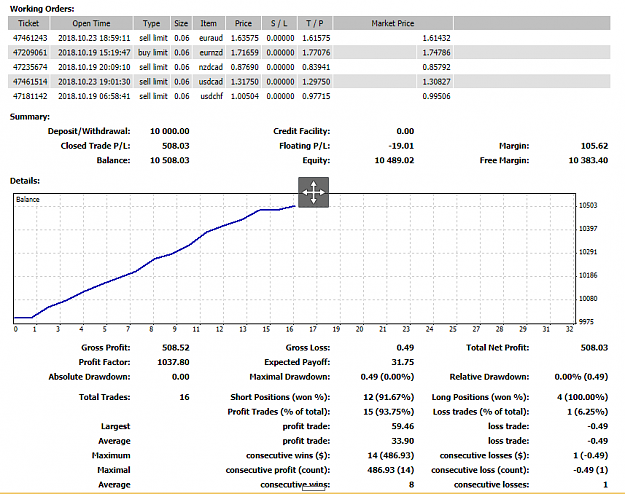Click the Profit Factor value 1037.80

point(173,362)
